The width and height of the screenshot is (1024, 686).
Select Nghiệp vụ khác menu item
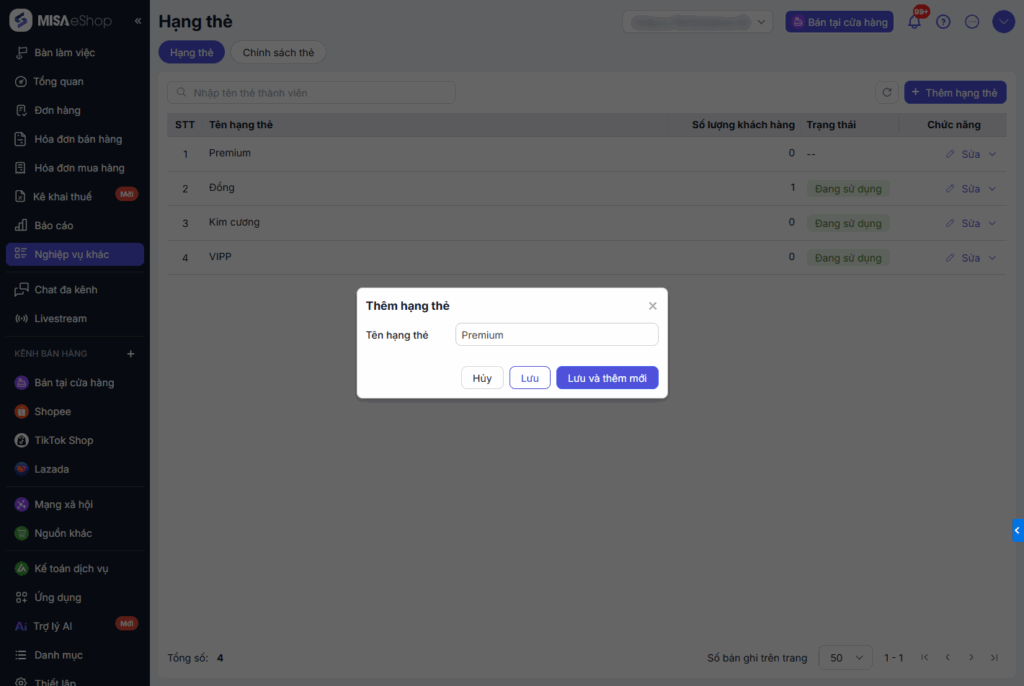click(x=74, y=254)
